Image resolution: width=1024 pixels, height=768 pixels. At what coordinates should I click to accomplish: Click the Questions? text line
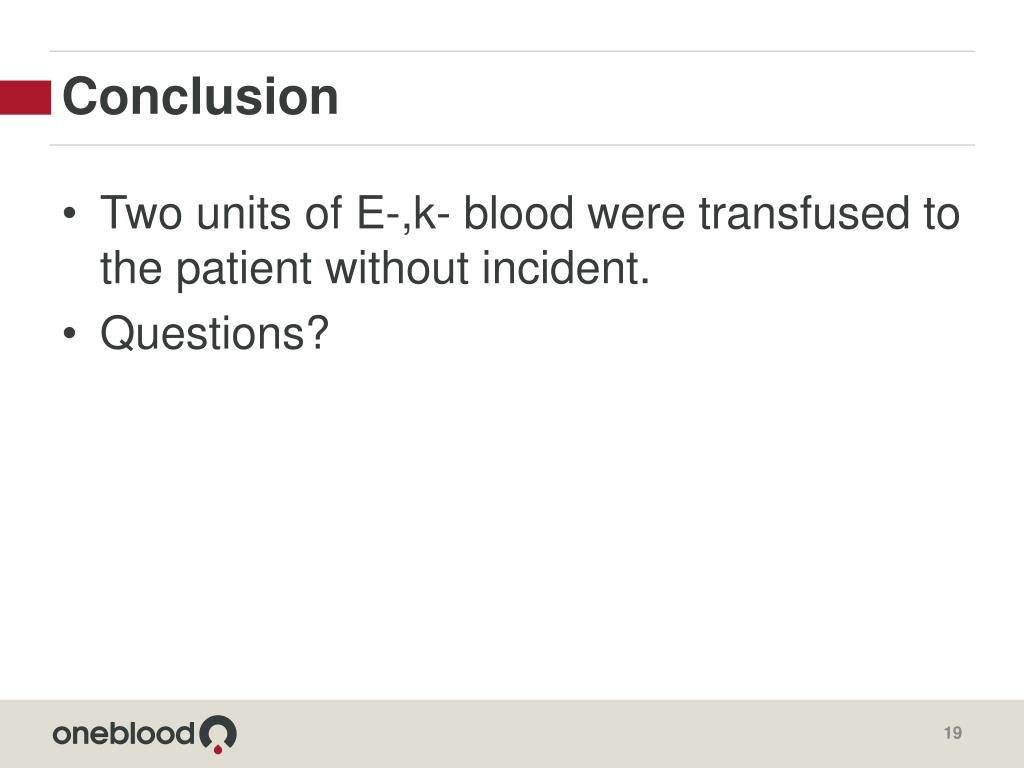214,334
